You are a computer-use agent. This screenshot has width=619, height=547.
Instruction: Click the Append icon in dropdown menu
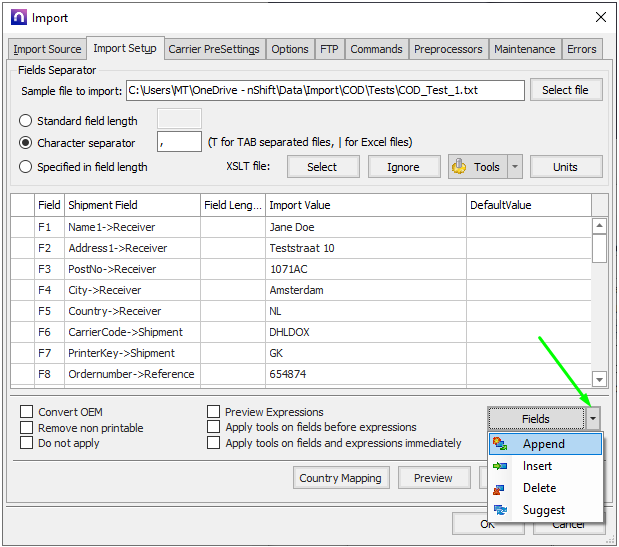tap(501, 444)
